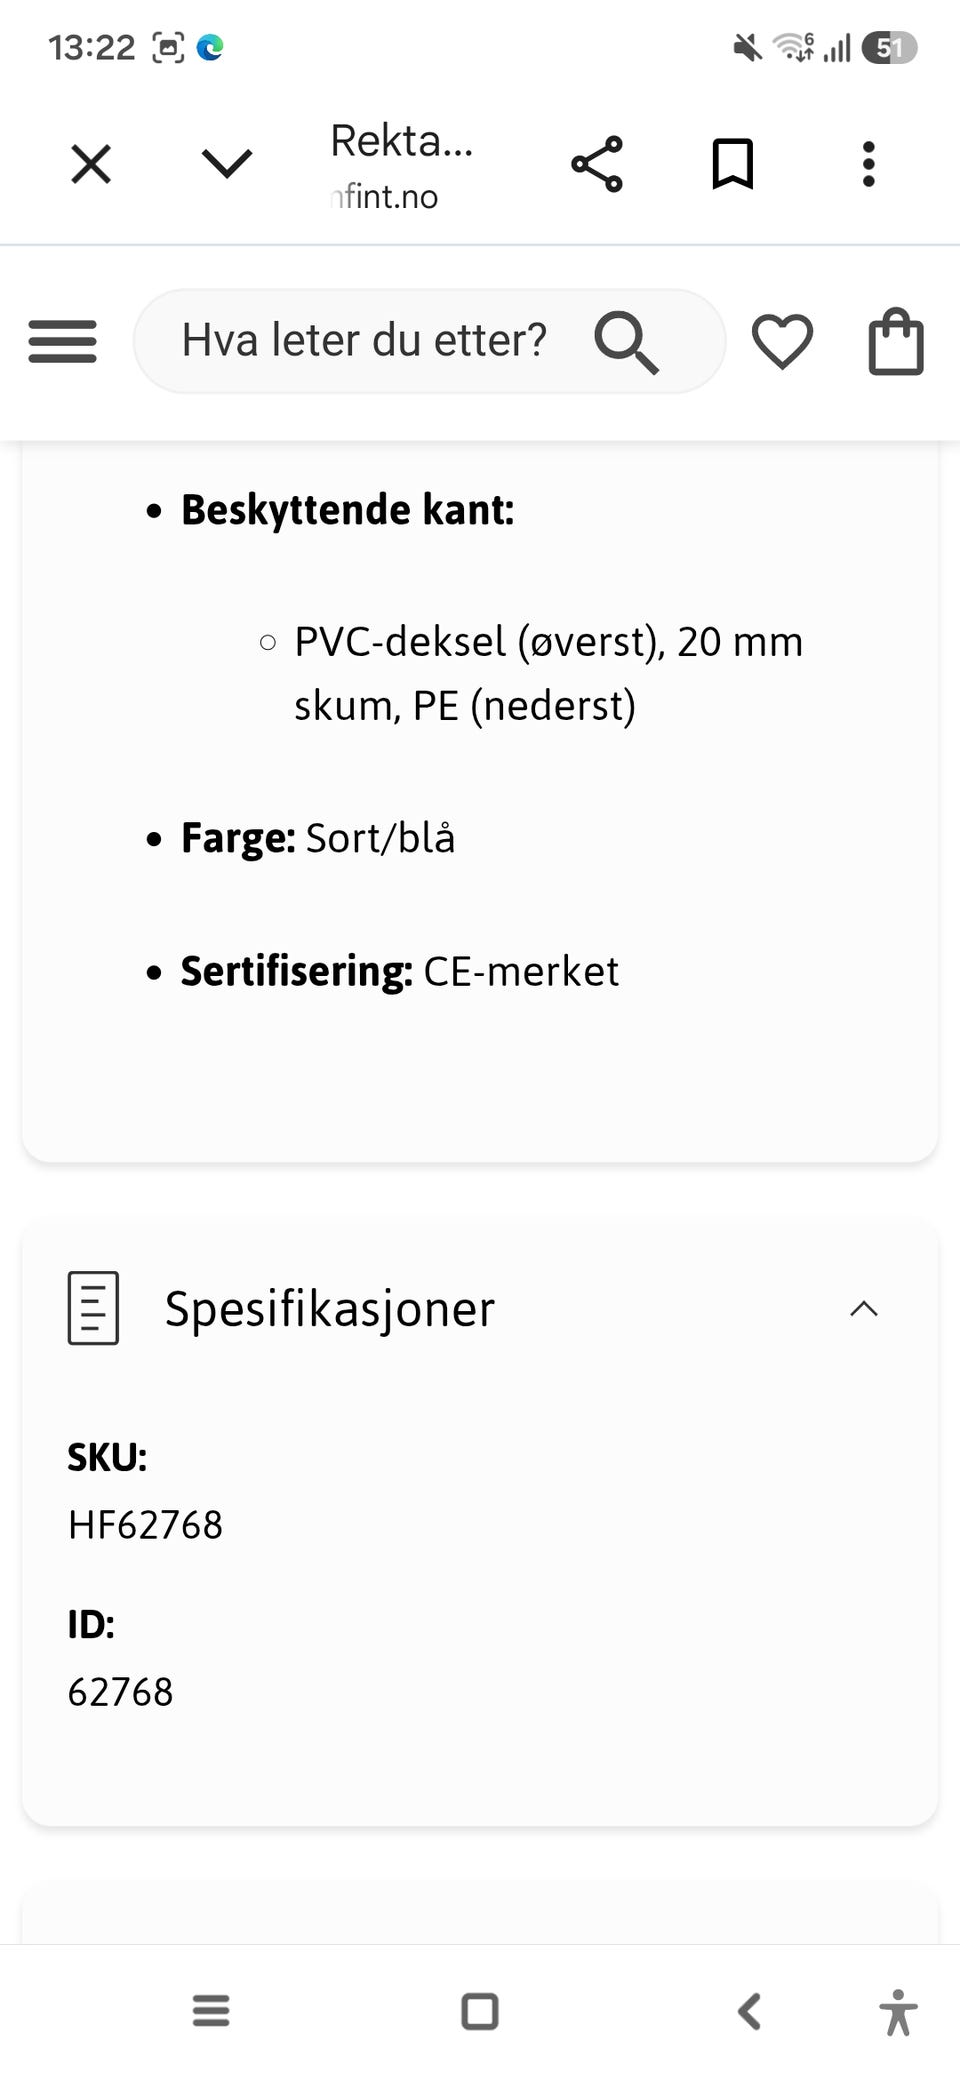Select the SKU value HF62768
This screenshot has width=960, height=2080.
pos(145,1525)
